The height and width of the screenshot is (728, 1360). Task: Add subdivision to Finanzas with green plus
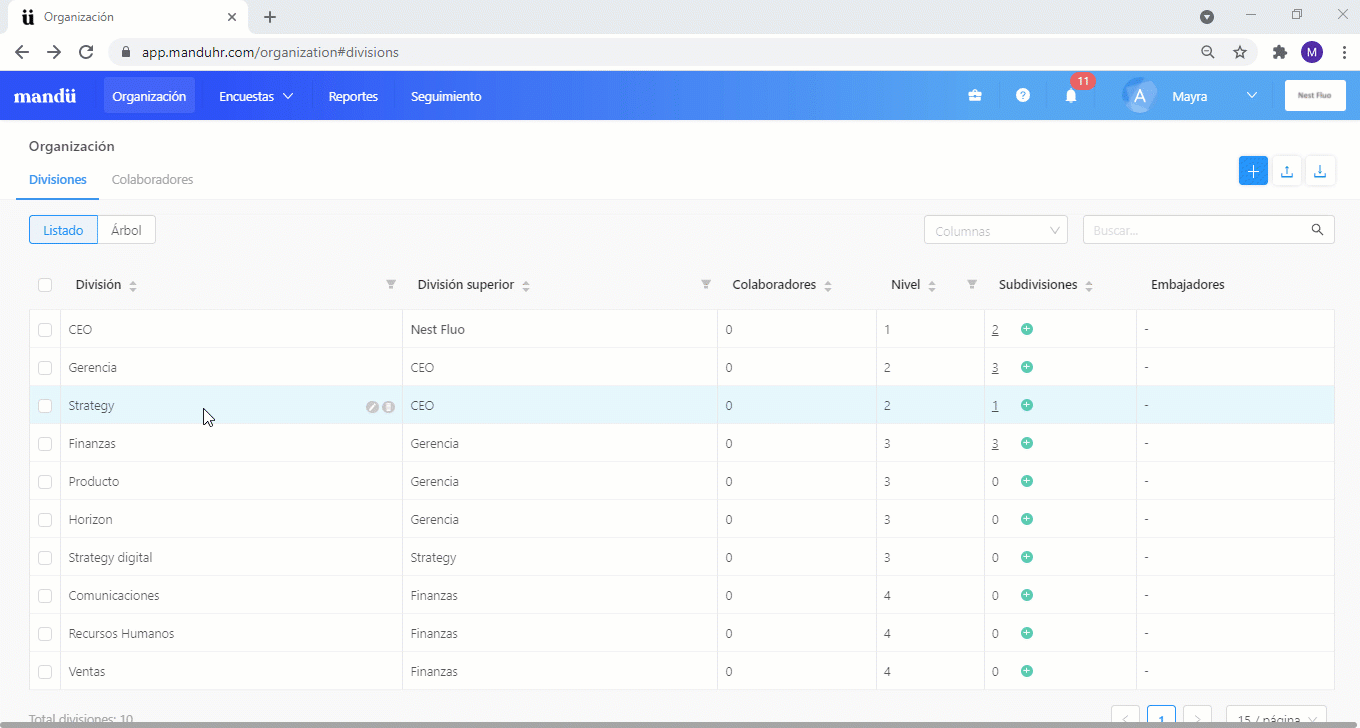click(x=1027, y=443)
